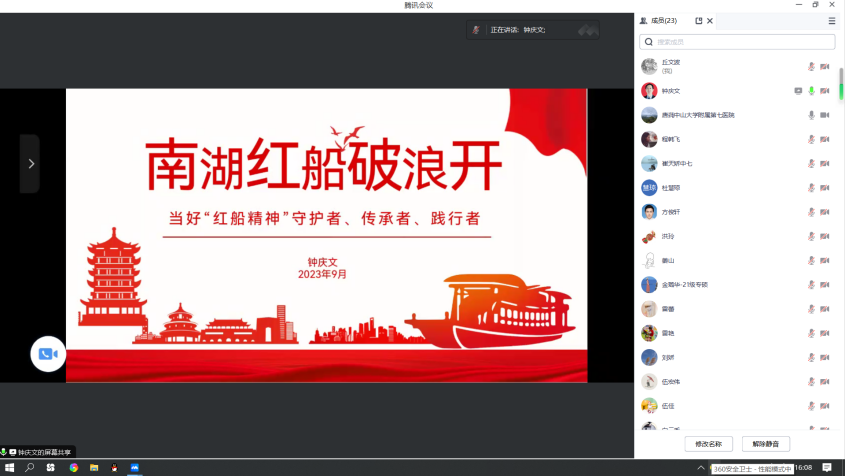
Task: Open the notification center icon
Action: click(x=827, y=467)
